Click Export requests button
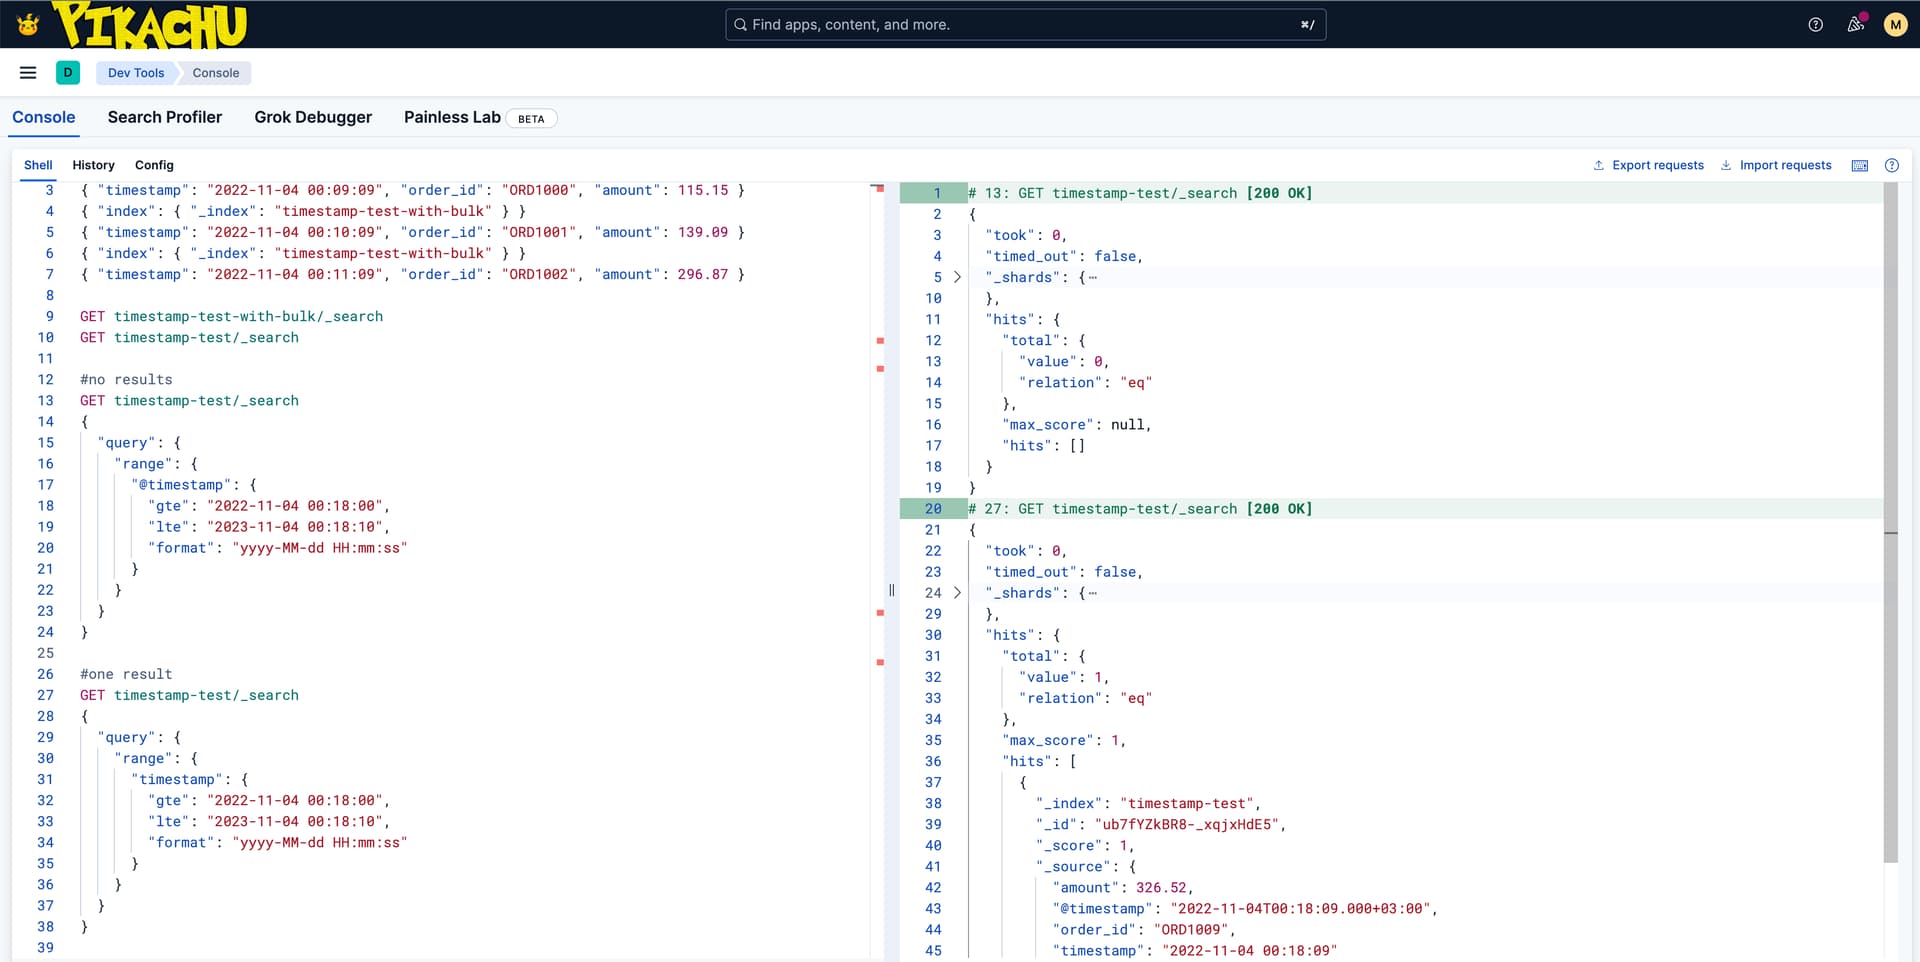The width and height of the screenshot is (1920, 962). [1648, 166]
